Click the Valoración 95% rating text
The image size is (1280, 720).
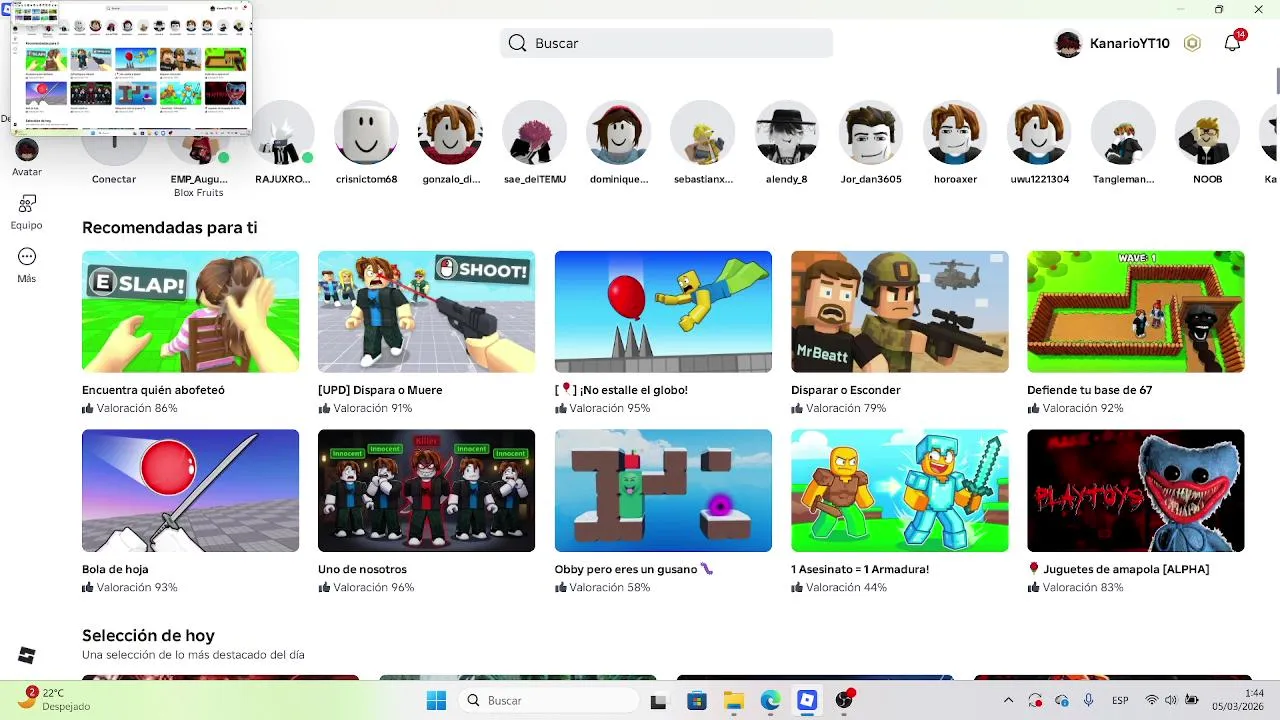click(610, 408)
